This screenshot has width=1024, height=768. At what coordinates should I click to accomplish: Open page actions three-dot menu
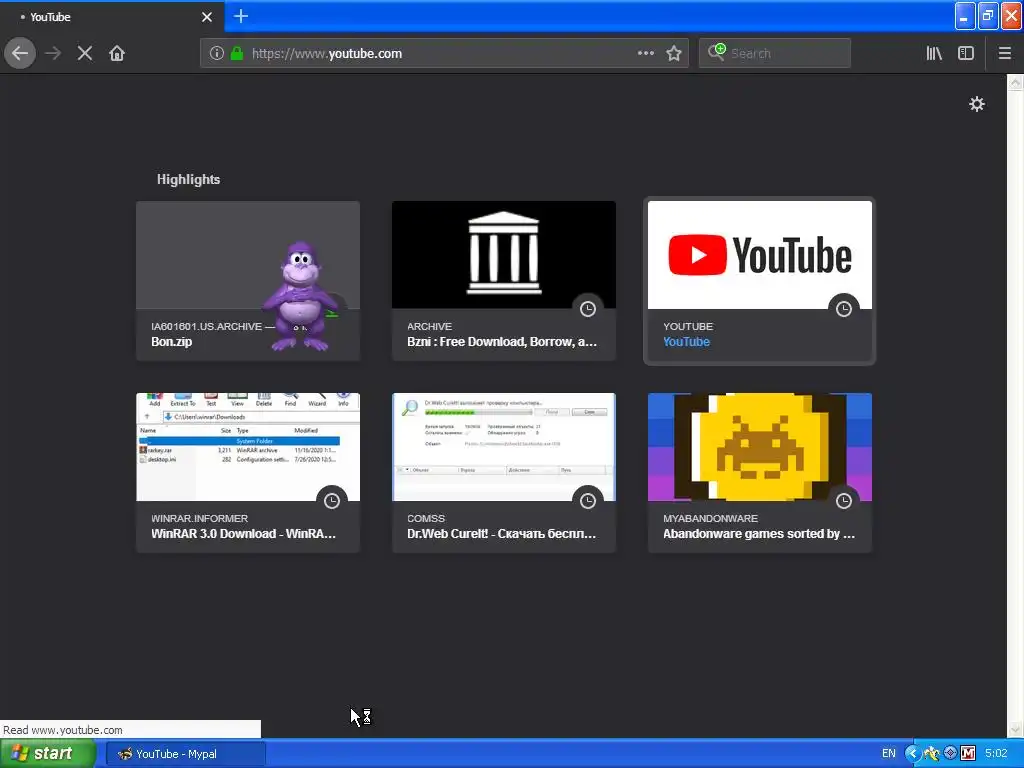pos(645,54)
